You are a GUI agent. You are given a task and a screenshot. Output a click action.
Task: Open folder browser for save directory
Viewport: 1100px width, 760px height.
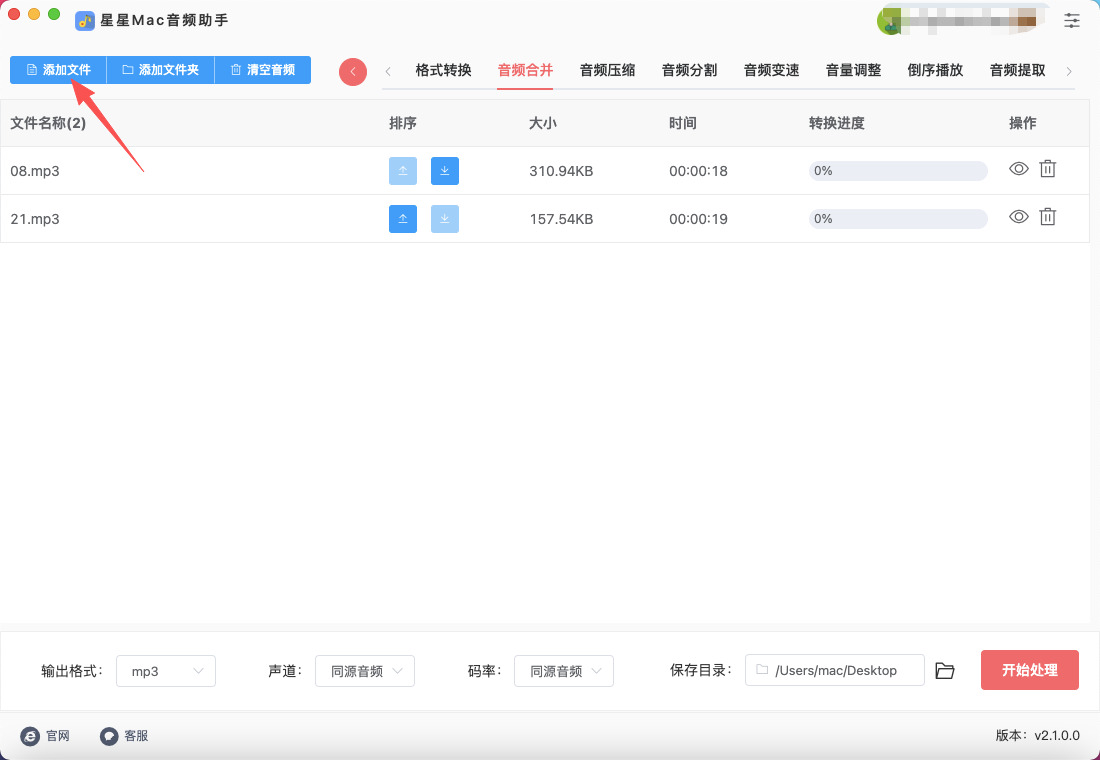[x=945, y=671]
